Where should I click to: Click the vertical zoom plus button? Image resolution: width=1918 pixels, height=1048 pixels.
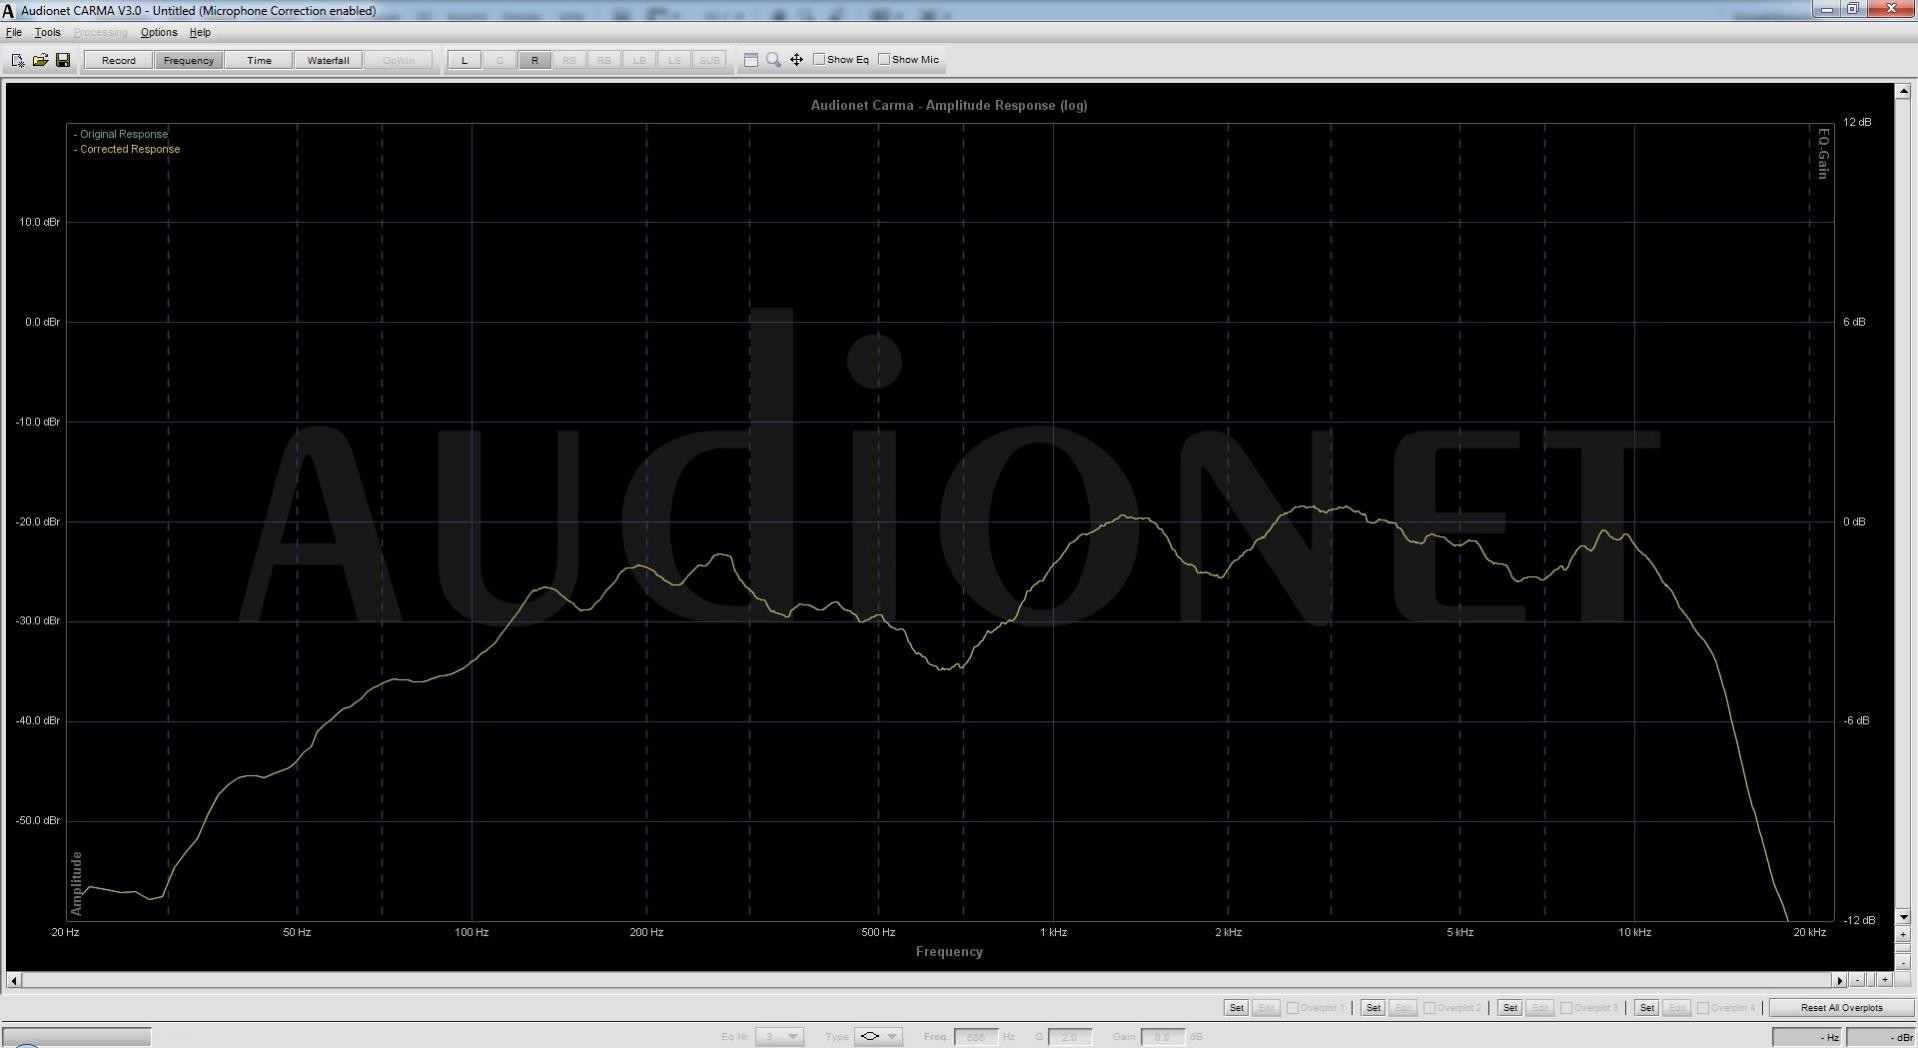1902,934
